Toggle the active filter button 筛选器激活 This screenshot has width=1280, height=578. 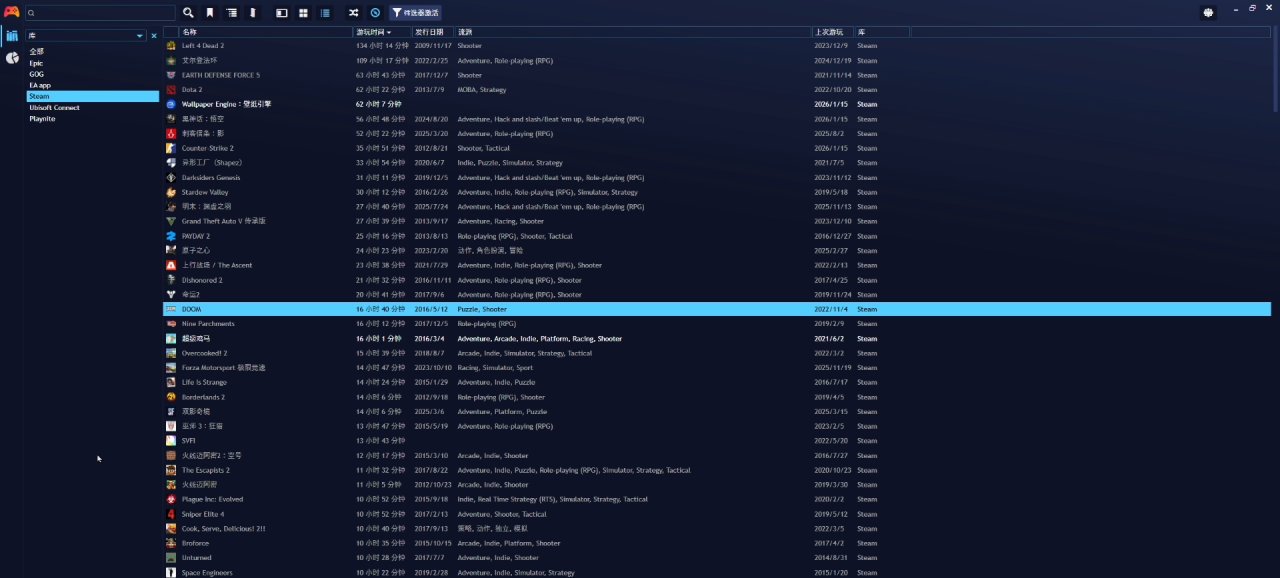415,13
